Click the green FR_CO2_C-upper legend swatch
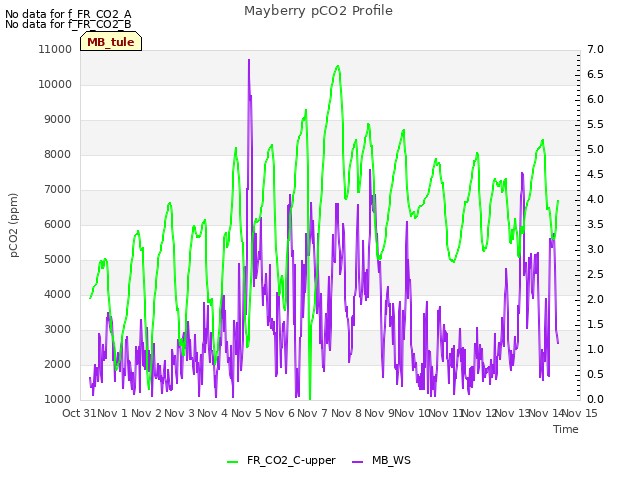This screenshot has width=640, height=480. [232, 461]
